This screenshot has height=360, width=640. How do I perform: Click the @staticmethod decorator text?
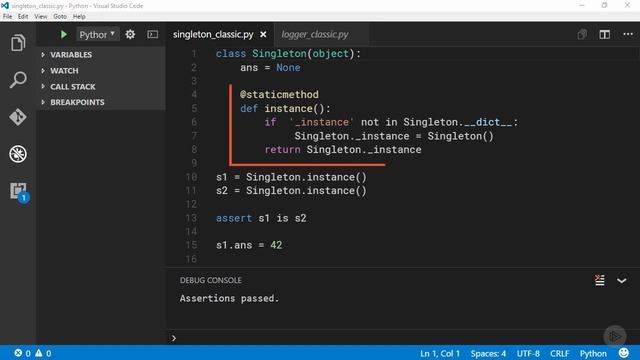click(x=279, y=95)
